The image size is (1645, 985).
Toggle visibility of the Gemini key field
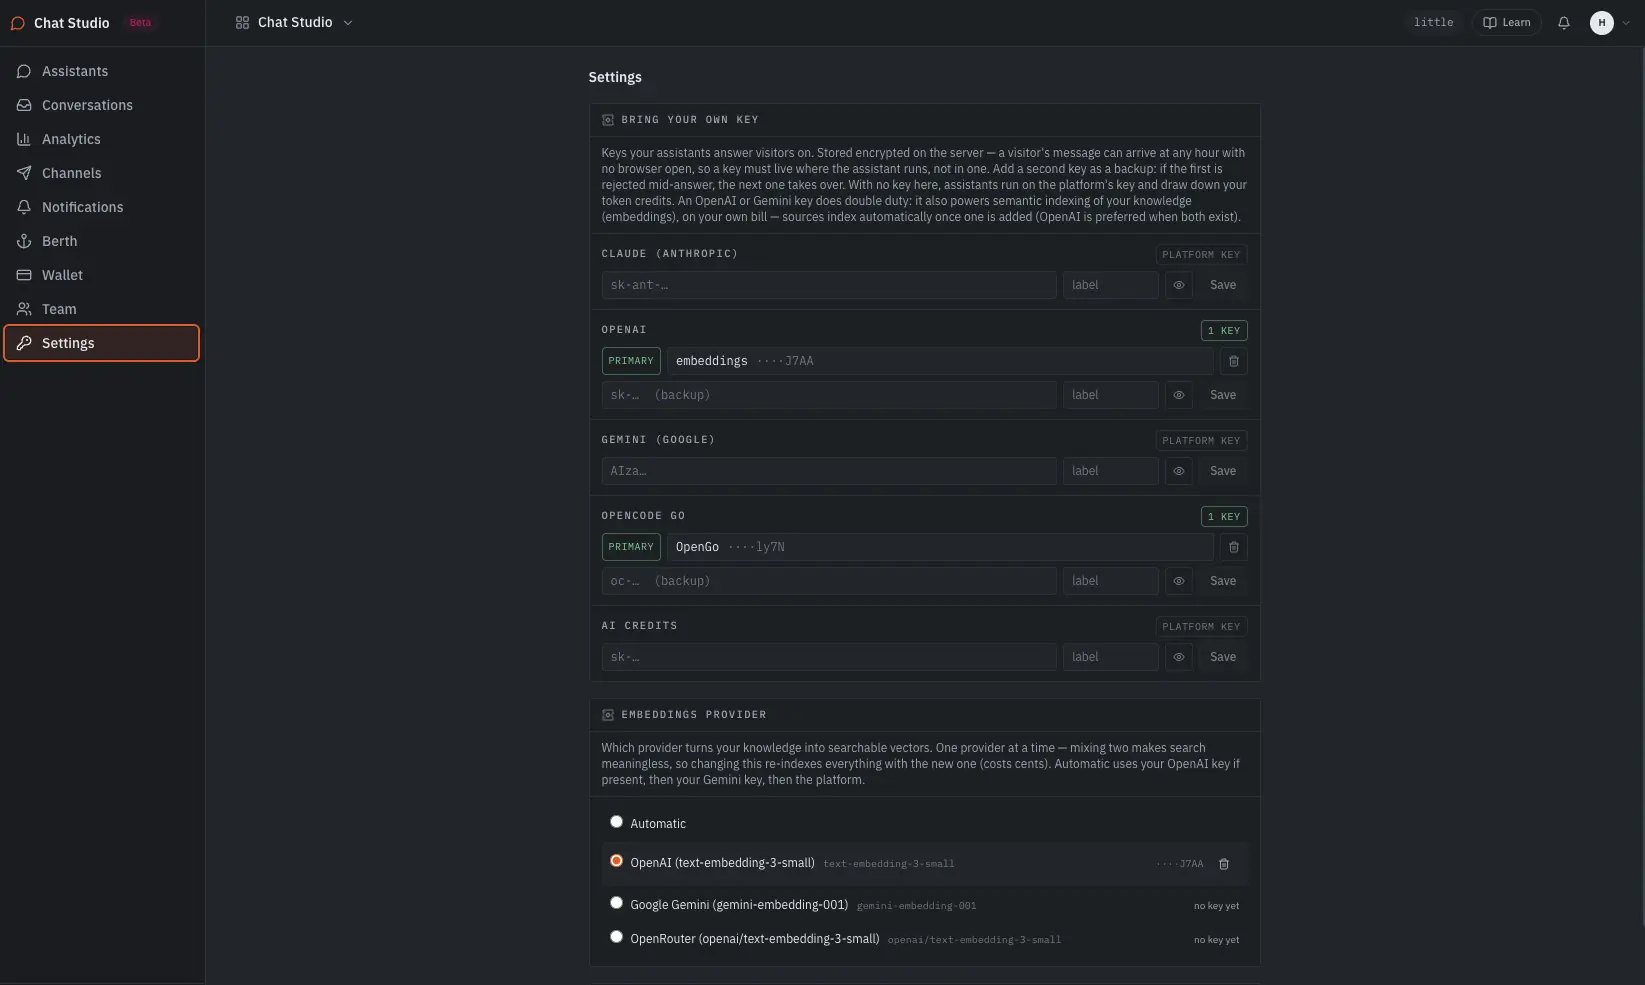1179,471
